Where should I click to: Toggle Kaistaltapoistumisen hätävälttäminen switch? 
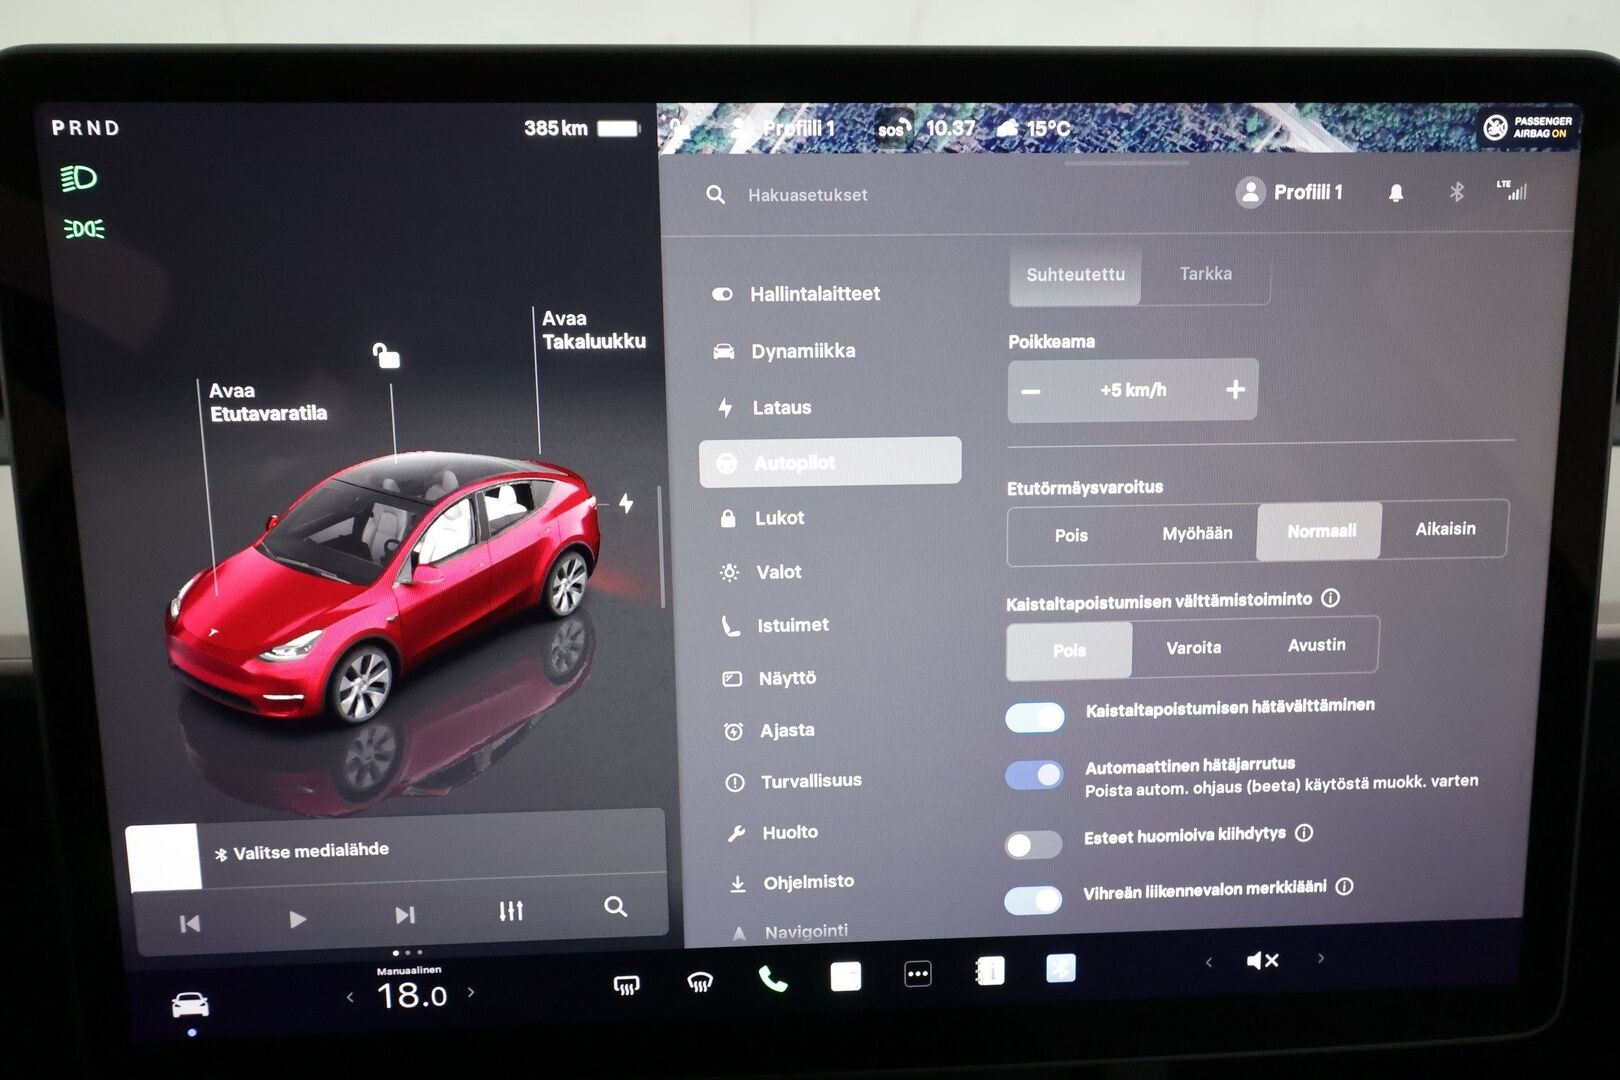click(1035, 717)
